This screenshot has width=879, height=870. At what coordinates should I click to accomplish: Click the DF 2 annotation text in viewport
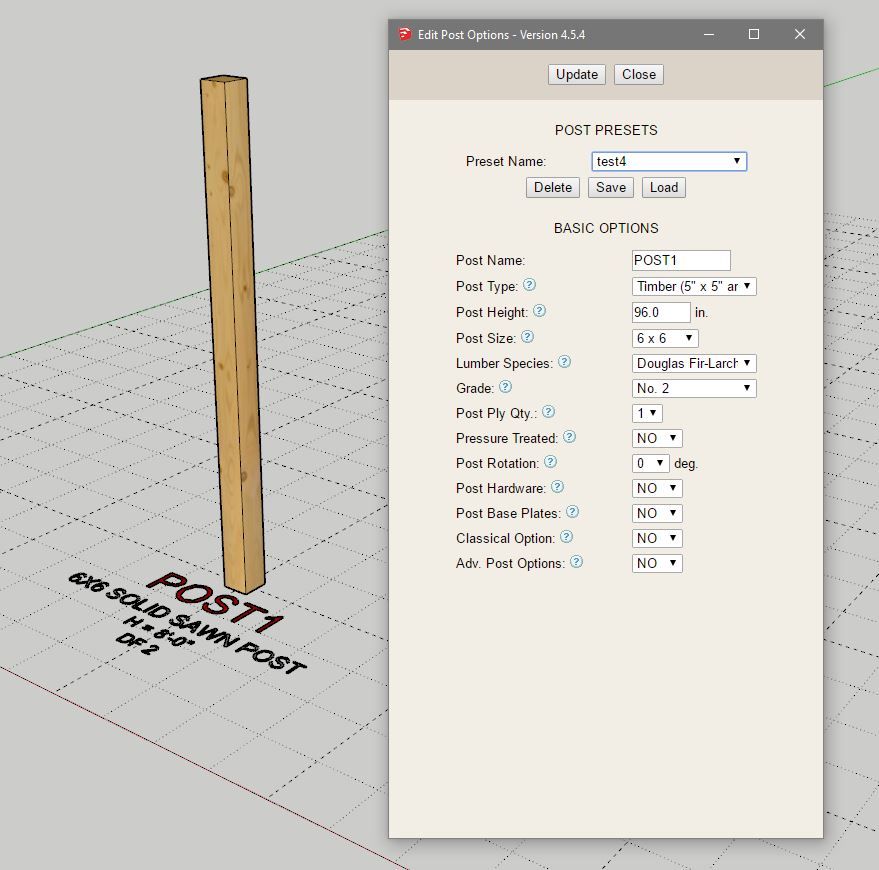coord(137,645)
